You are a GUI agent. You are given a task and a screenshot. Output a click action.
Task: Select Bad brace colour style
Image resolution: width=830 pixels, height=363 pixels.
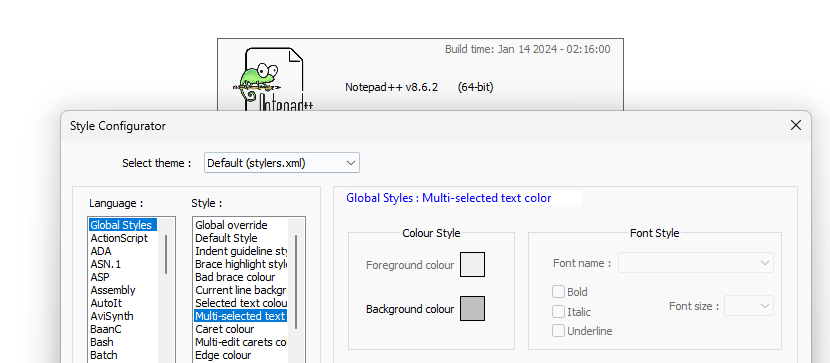pos(235,277)
